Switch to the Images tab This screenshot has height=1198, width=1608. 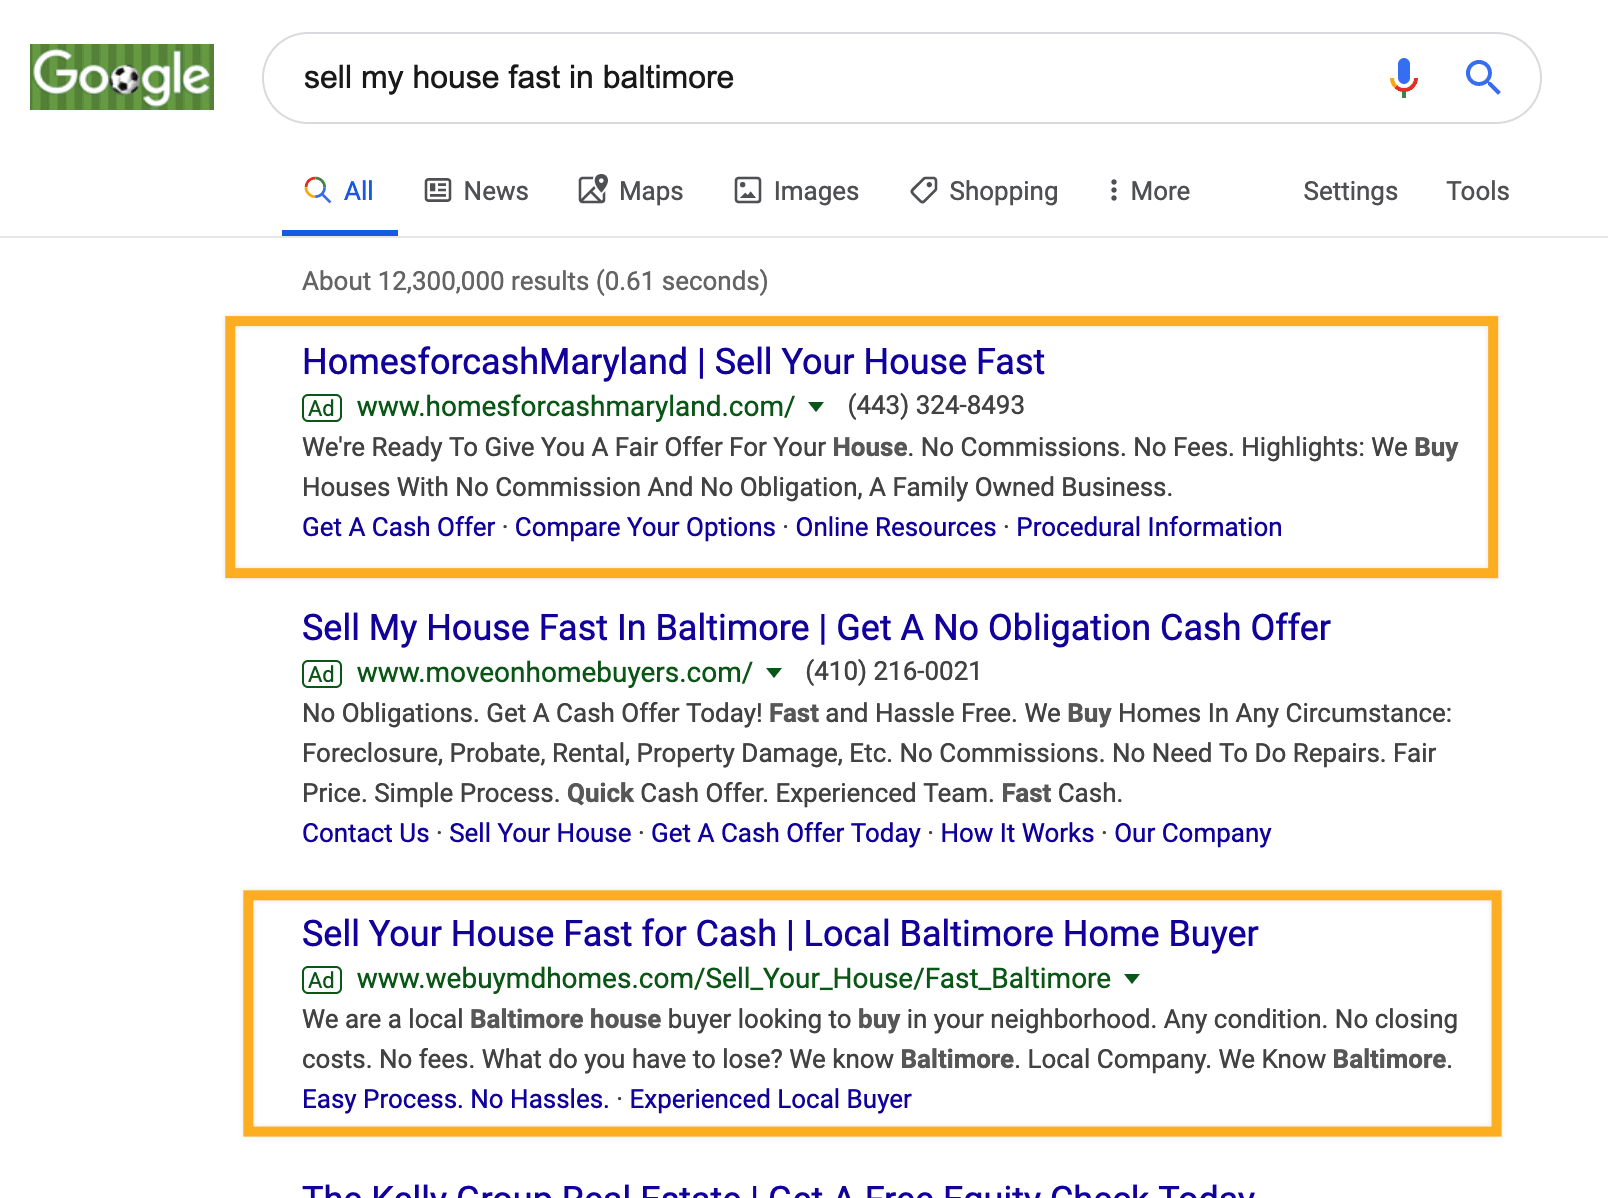click(x=796, y=191)
